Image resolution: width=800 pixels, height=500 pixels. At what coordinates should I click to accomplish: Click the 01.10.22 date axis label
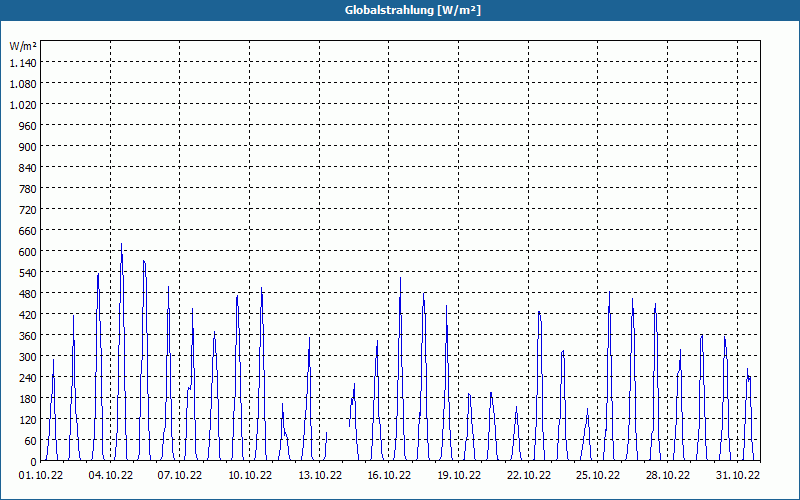(x=41, y=475)
